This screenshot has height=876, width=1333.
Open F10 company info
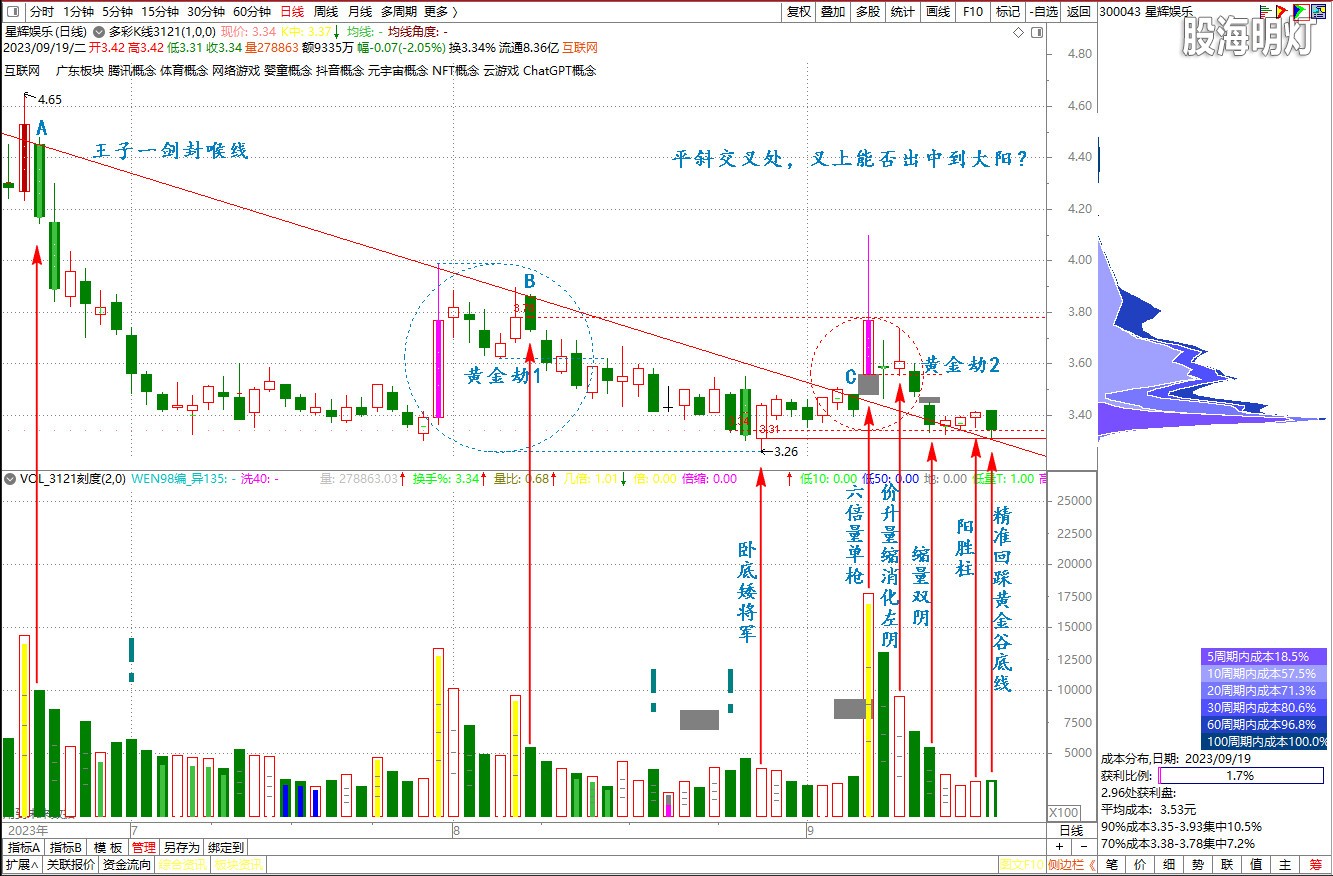(972, 12)
